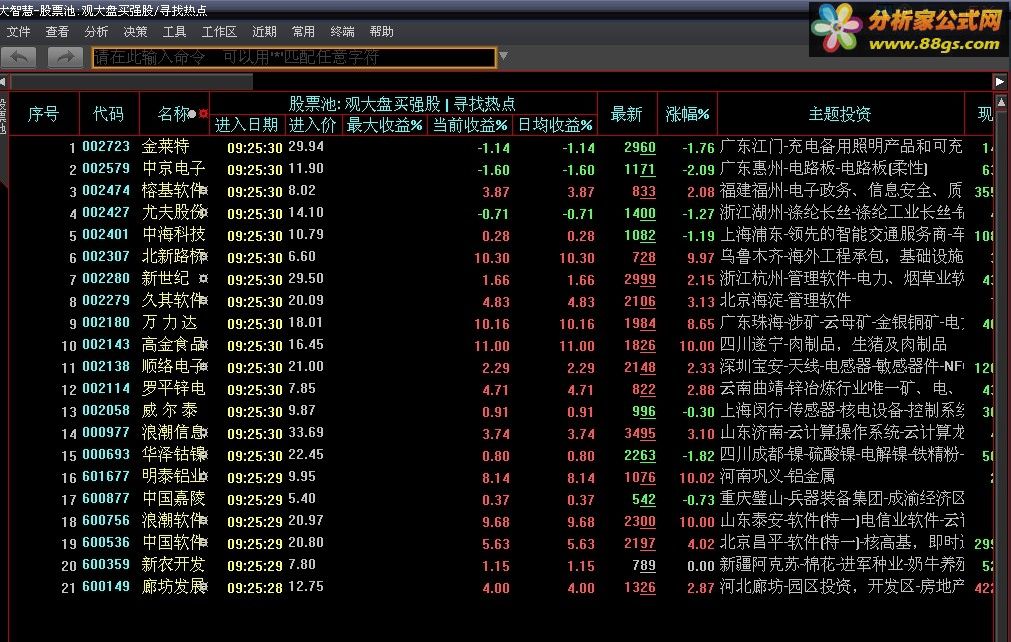Select stock code 002723
Screen dimensions: 1011x642
[x=106, y=146]
